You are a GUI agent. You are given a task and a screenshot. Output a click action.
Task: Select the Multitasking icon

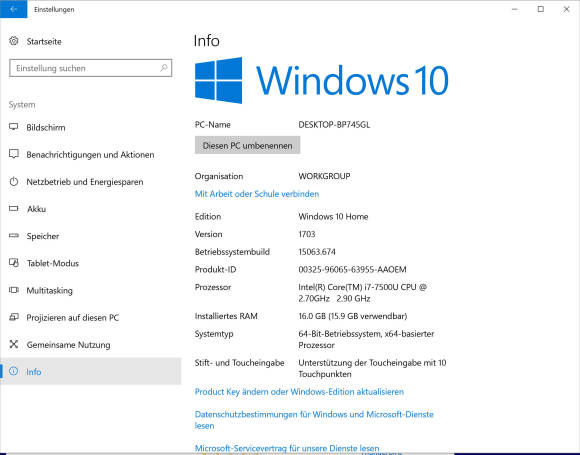14,290
